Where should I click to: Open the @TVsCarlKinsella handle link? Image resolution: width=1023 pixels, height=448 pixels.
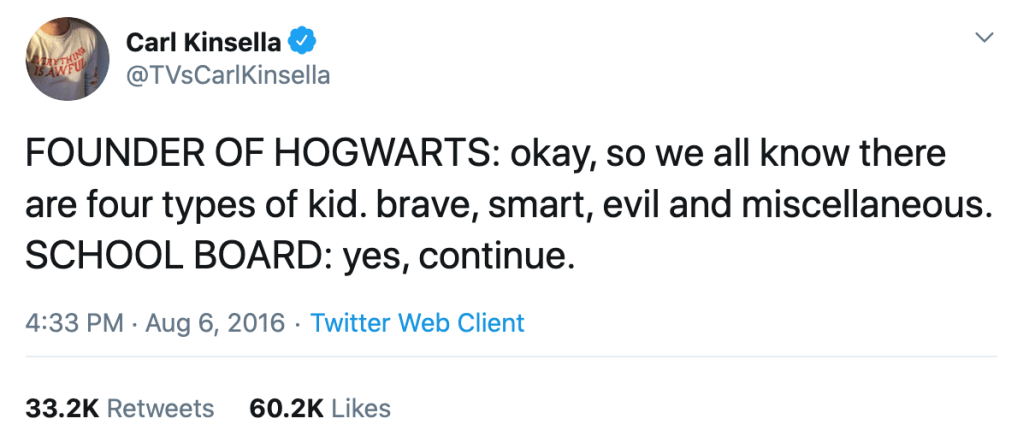pyautogui.click(x=228, y=75)
